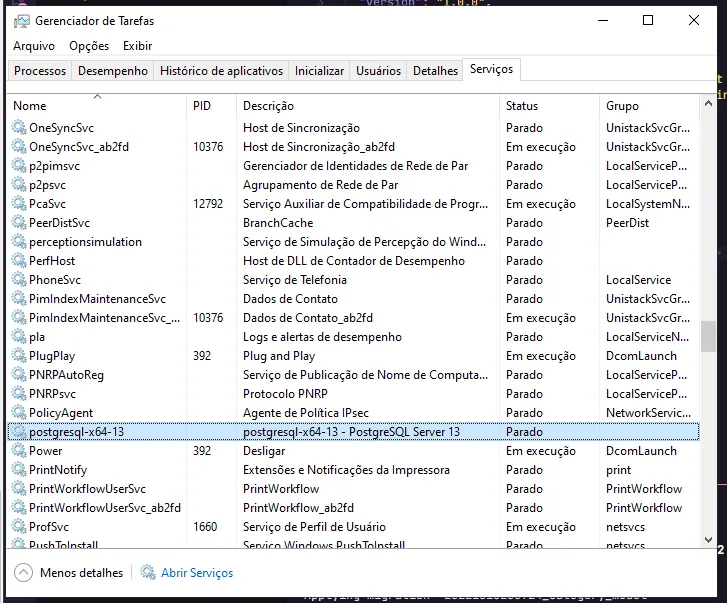Select the PerfHost service row
Image resolution: width=727 pixels, height=603 pixels.
pos(52,261)
